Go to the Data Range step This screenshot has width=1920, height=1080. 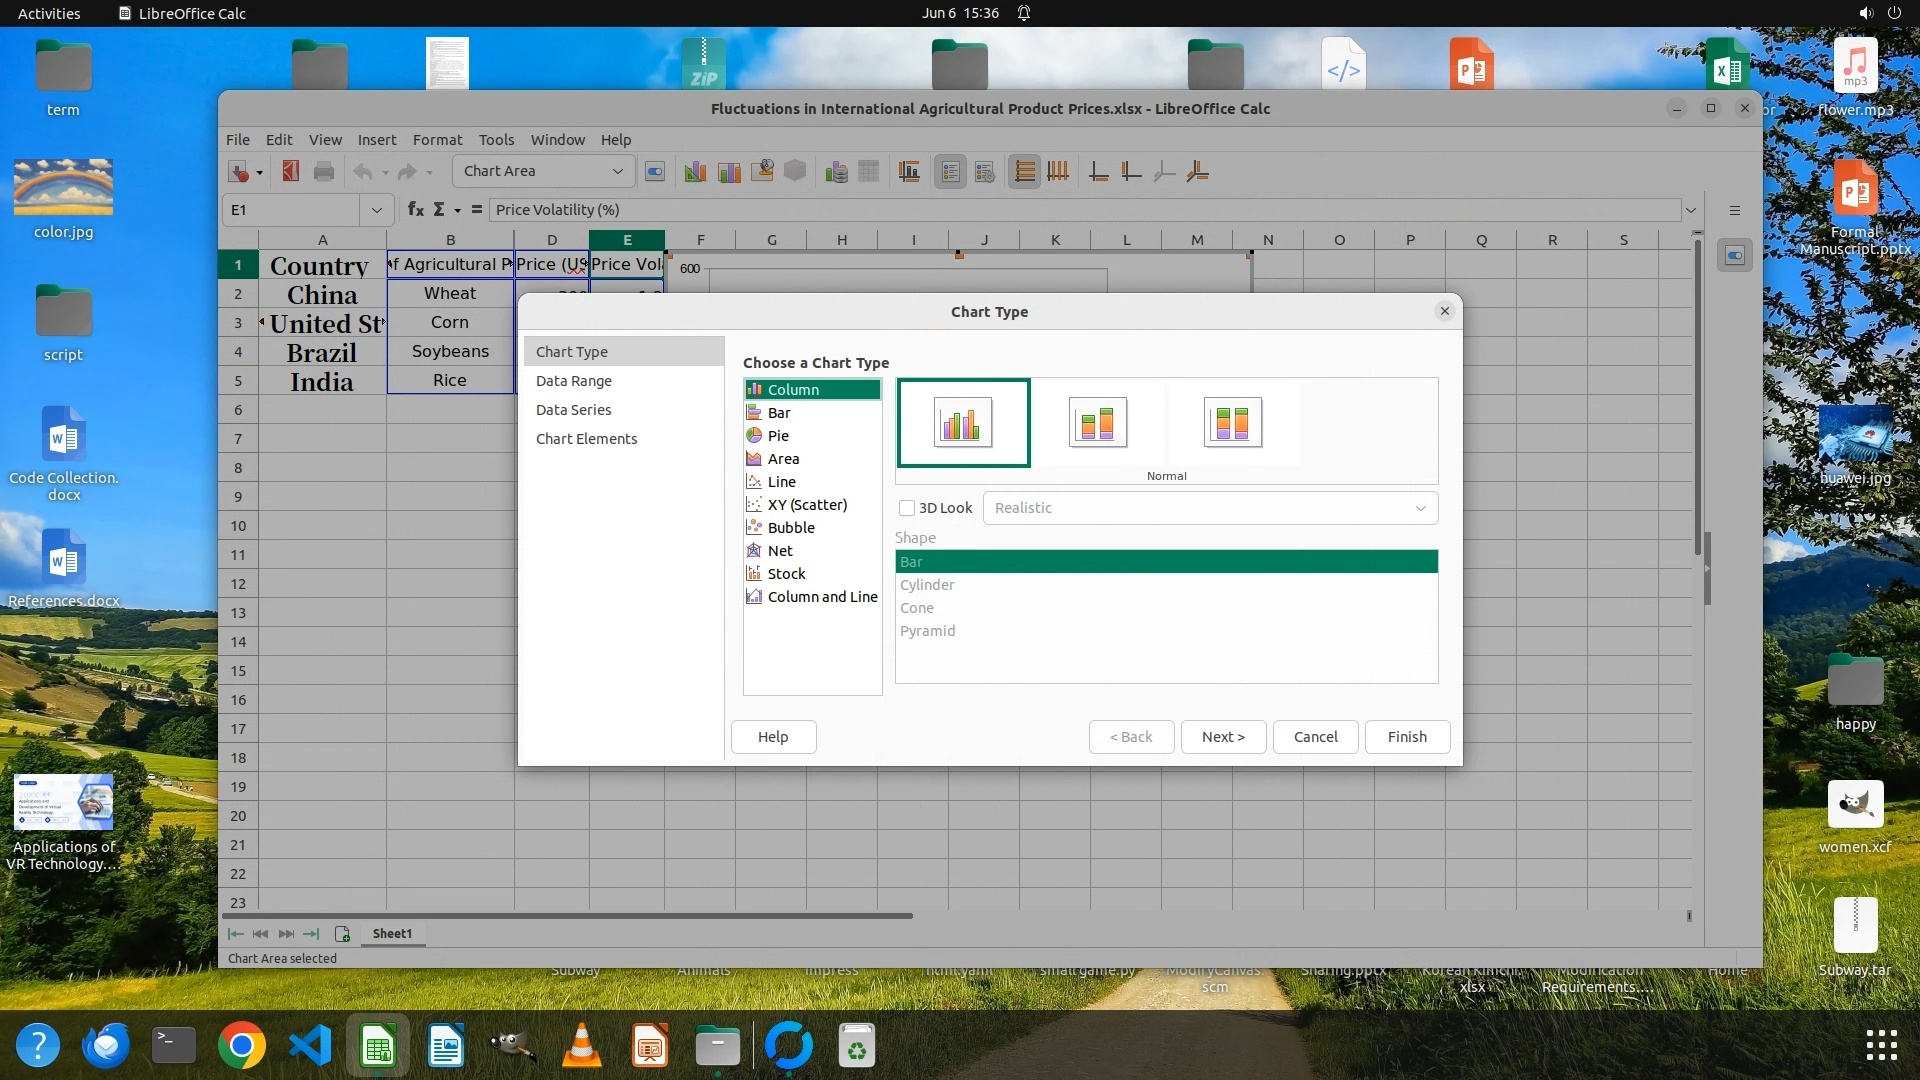573,381
